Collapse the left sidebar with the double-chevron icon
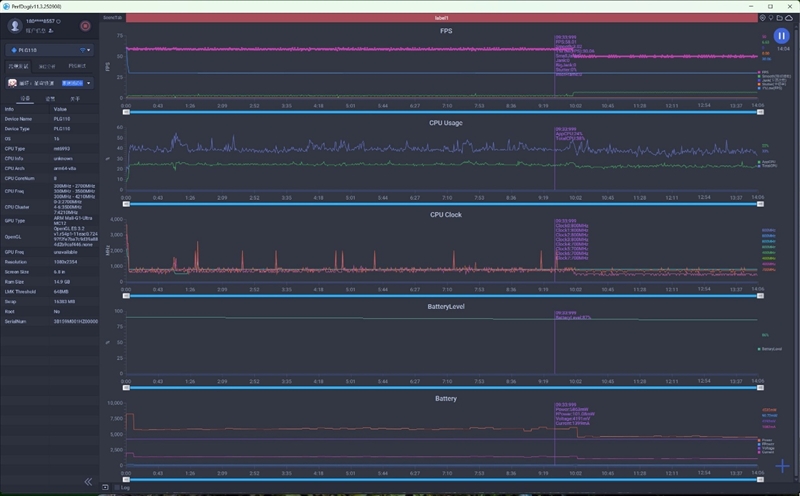Image resolution: width=800 pixels, height=496 pixels. click(88, 481)
